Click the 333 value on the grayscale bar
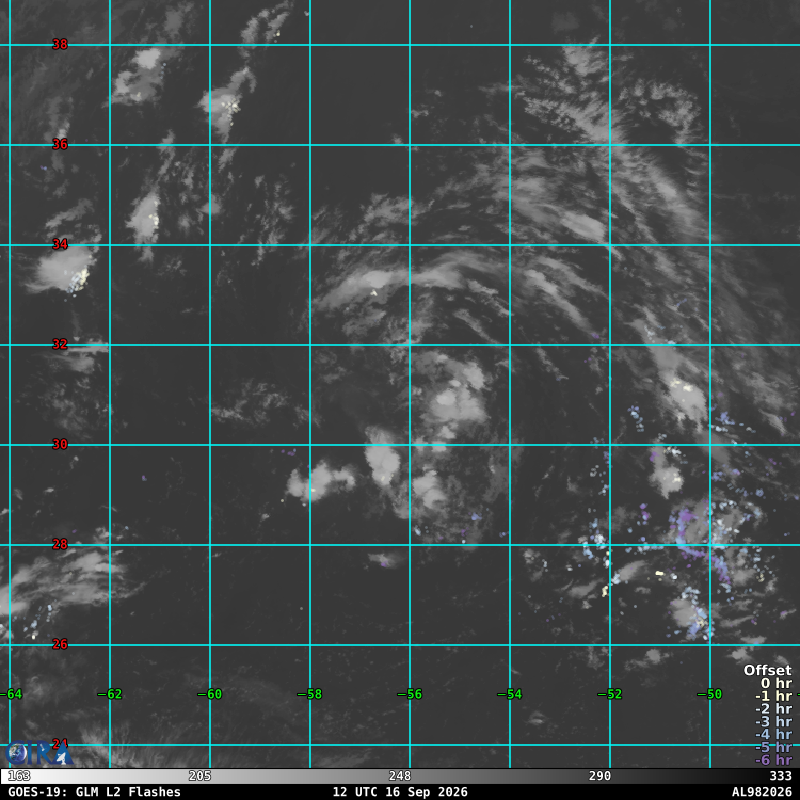The image size is (800, 800). pos(781,776)
